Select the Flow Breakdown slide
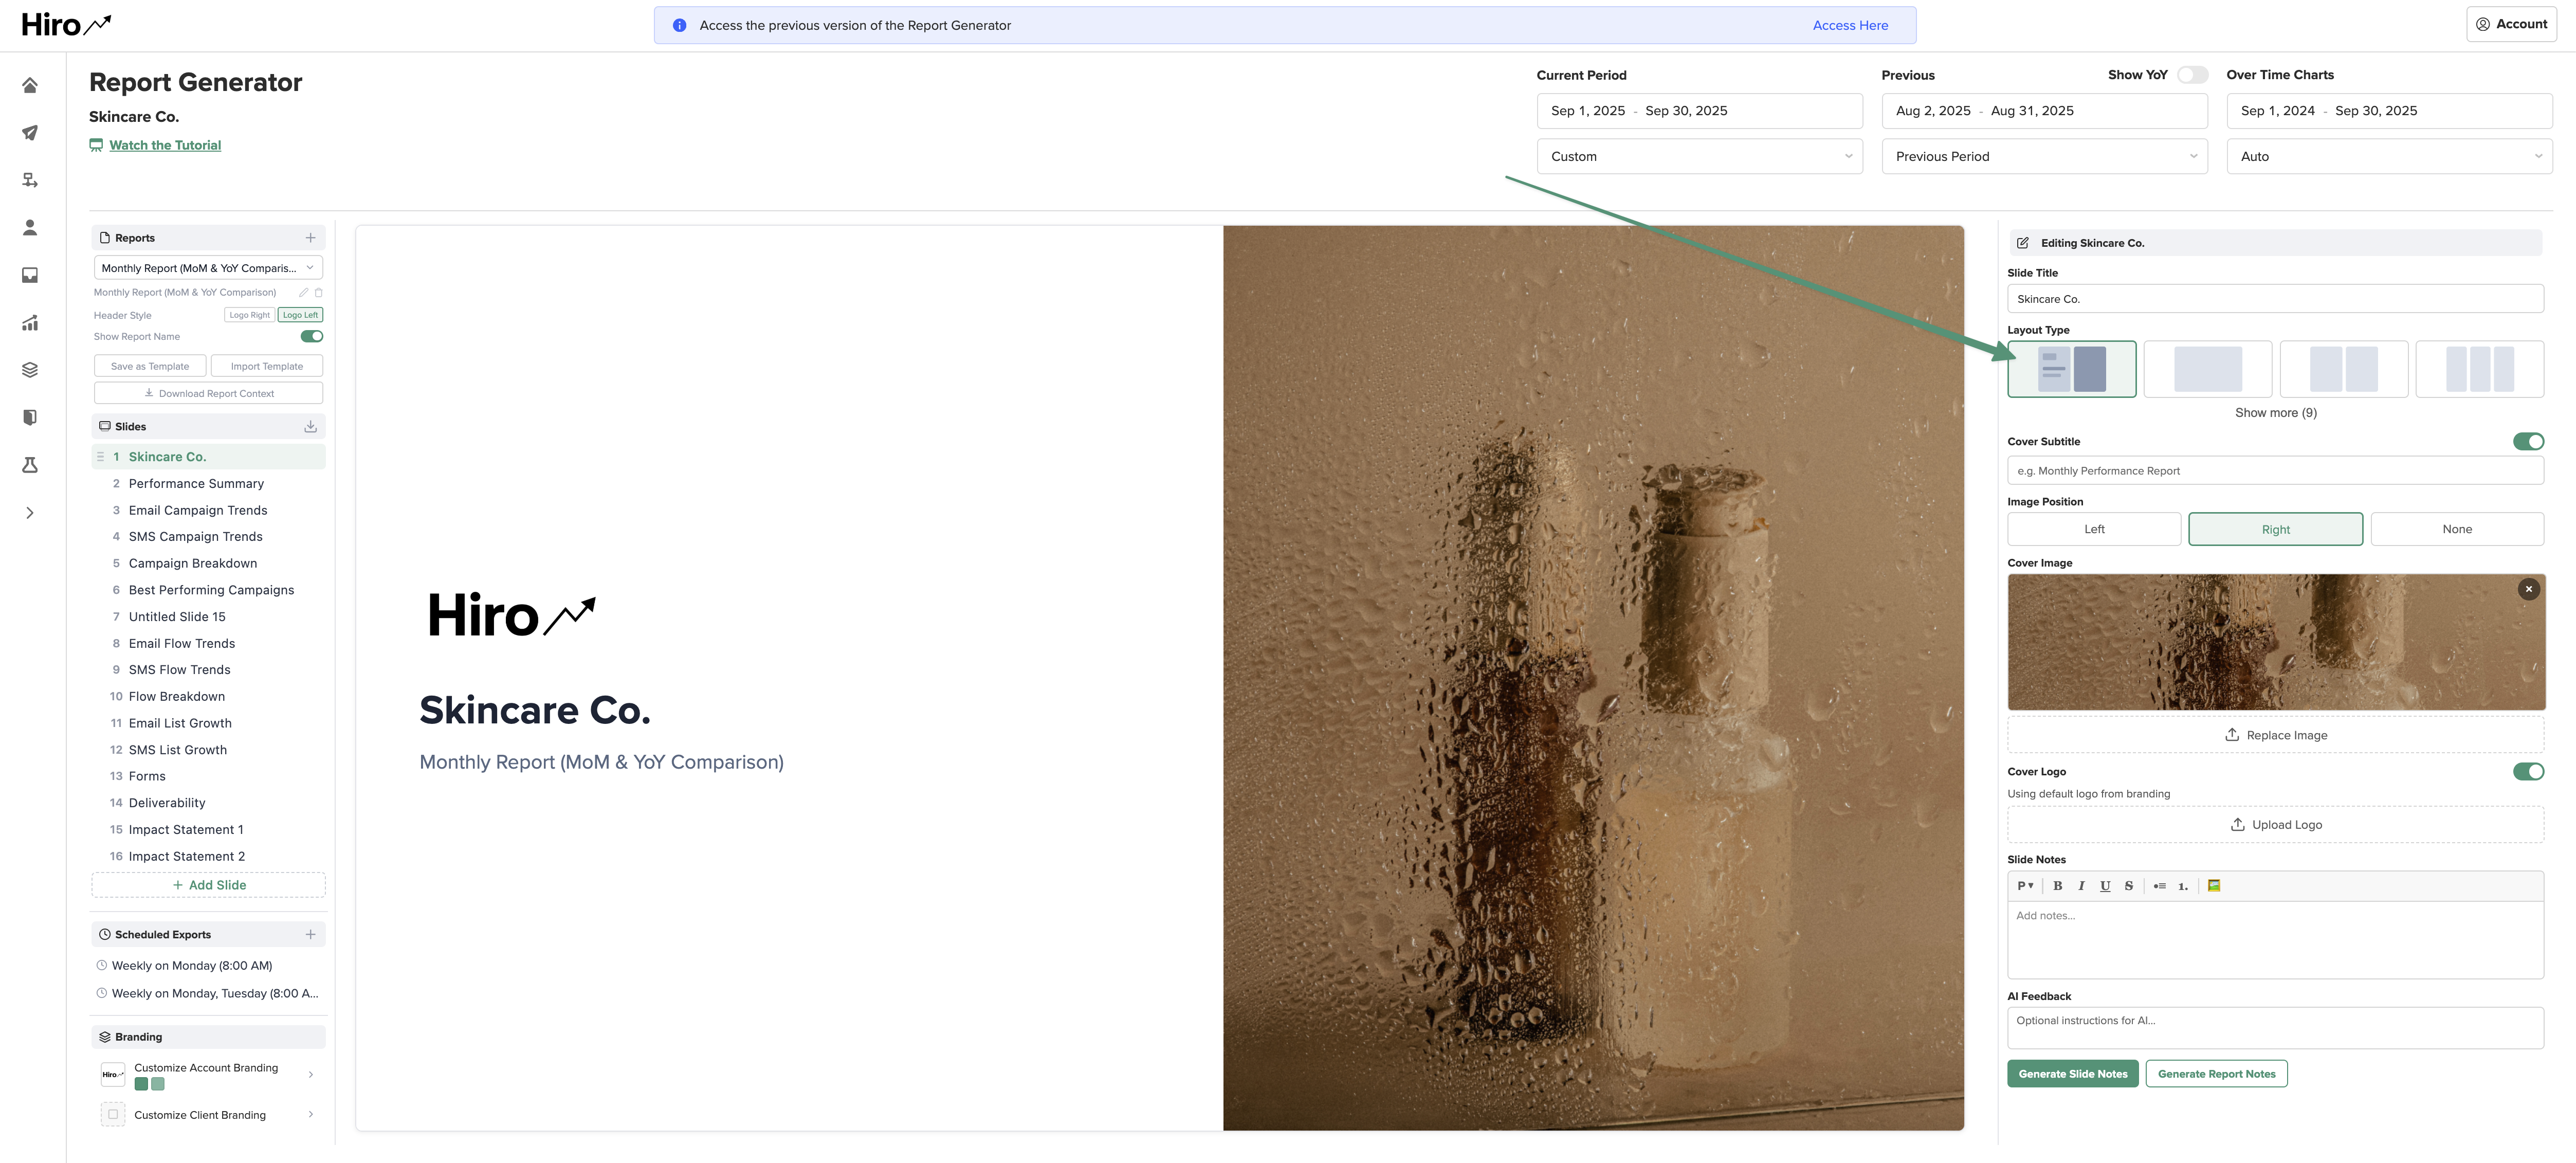 (x=208, y=697)
